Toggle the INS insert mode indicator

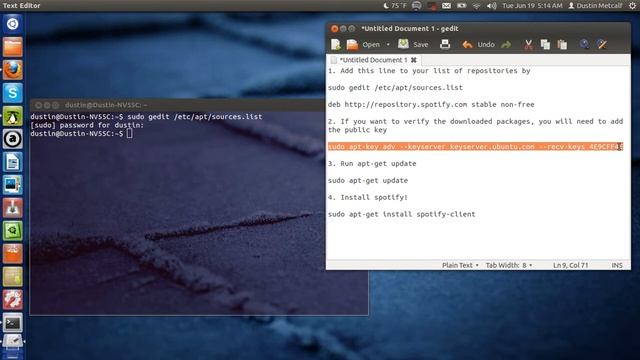tap(617, 265)
